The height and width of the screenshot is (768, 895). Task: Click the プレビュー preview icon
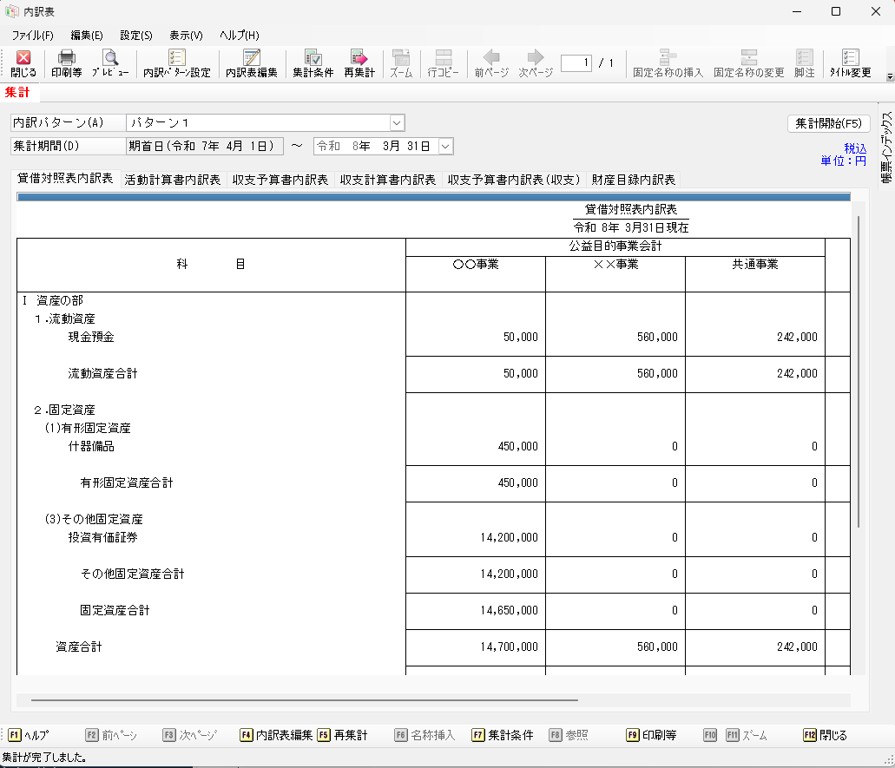click(110, 64)
